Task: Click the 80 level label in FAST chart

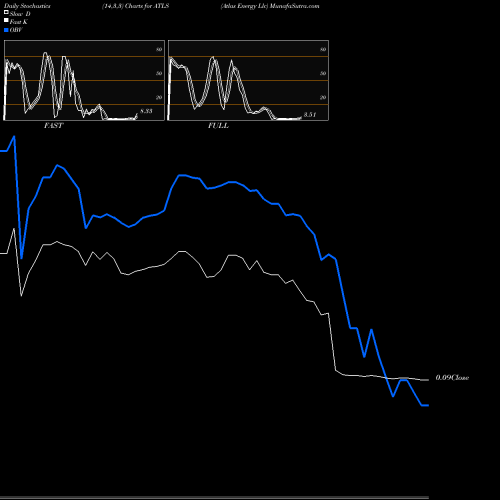Action: [x=159, y=49]
